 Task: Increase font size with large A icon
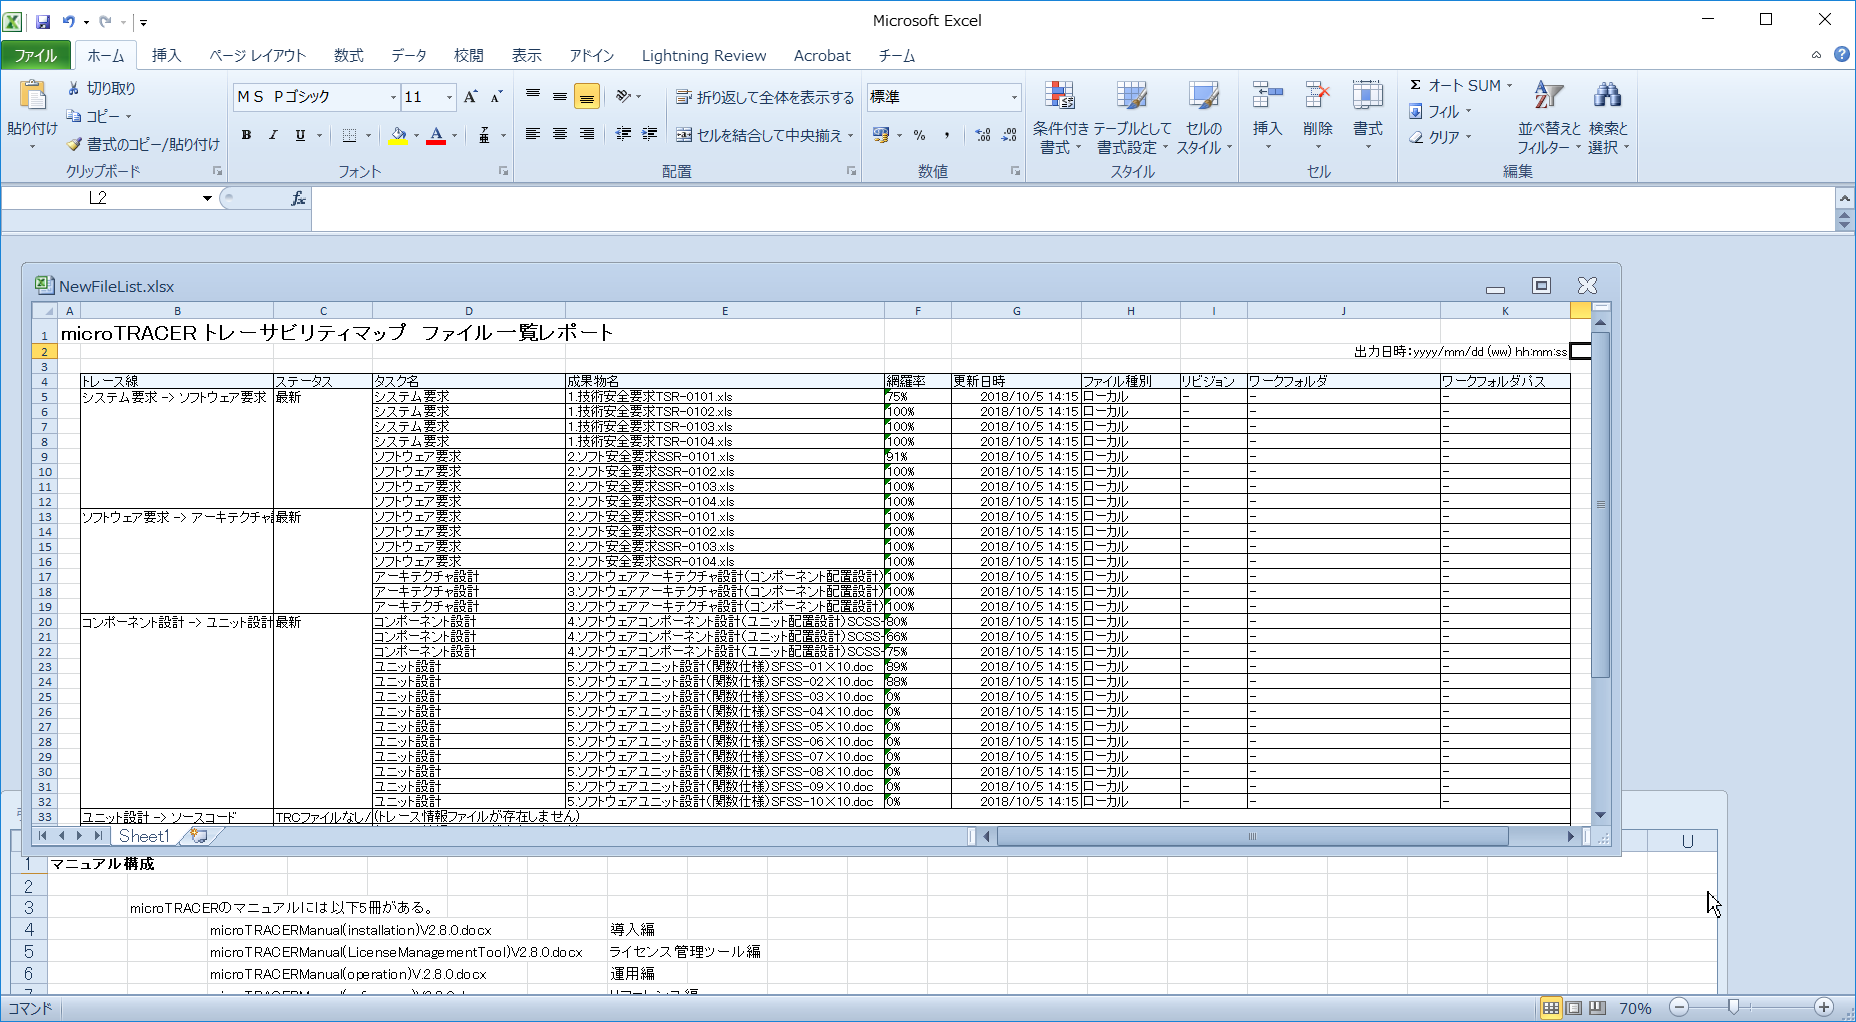(470, 97)
